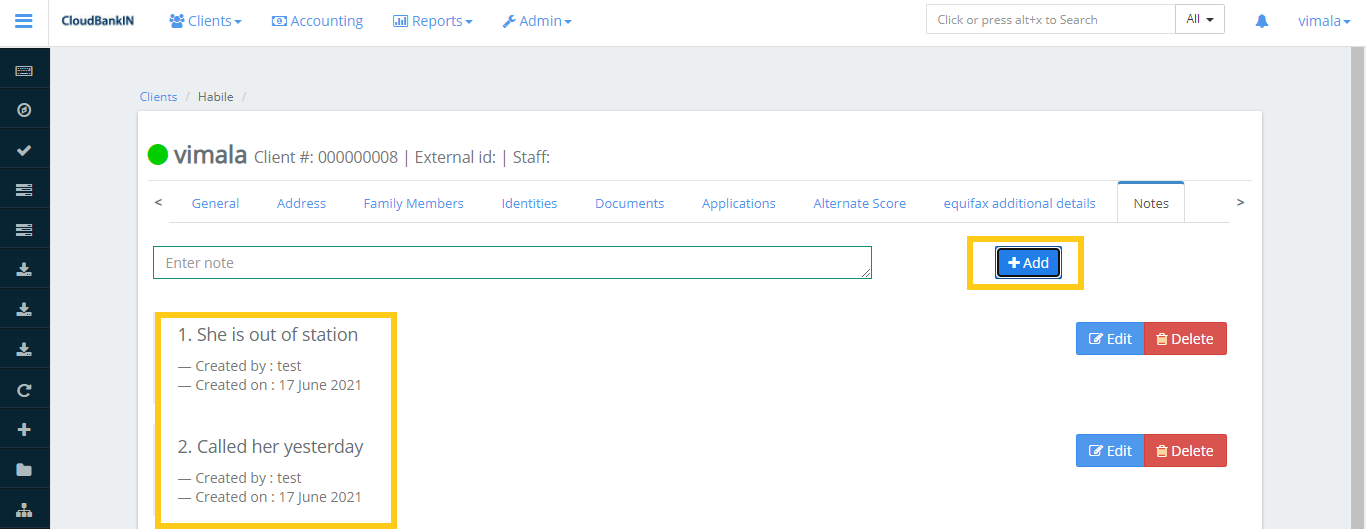Viewport: 1366px width, 529px height.
Task: Click the compass navigation icon in sidebar
Action: (x=24, y=110)
